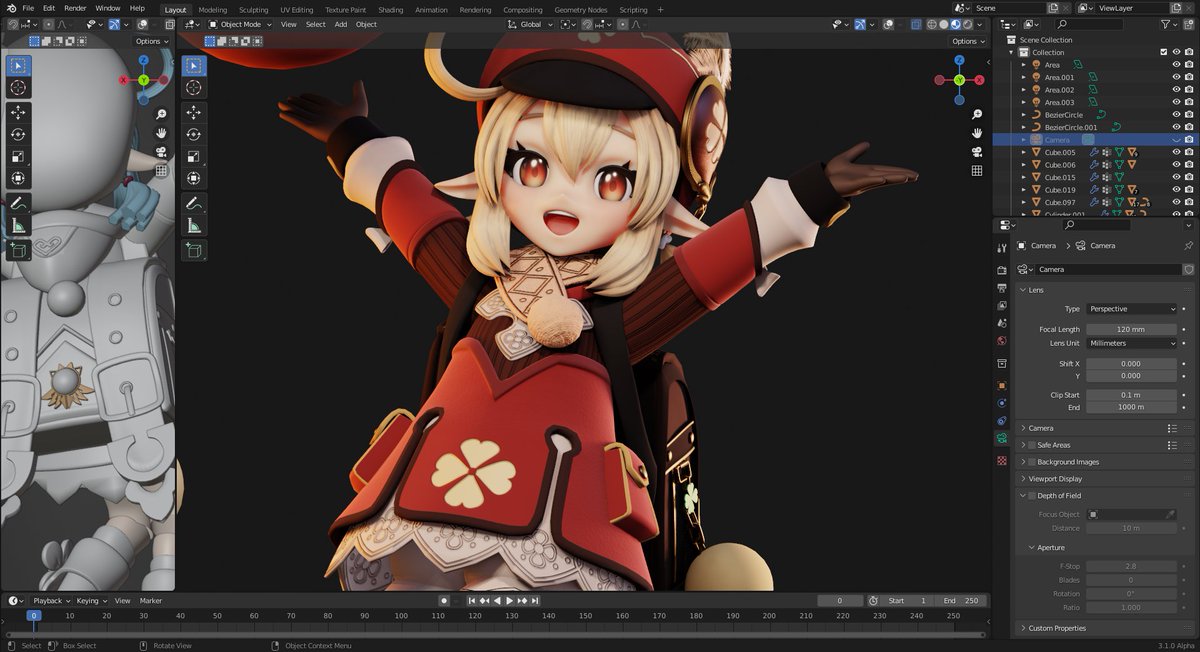Click the Blender logo menu icon
Screen dimensions: 1200x652
[11, 8]
